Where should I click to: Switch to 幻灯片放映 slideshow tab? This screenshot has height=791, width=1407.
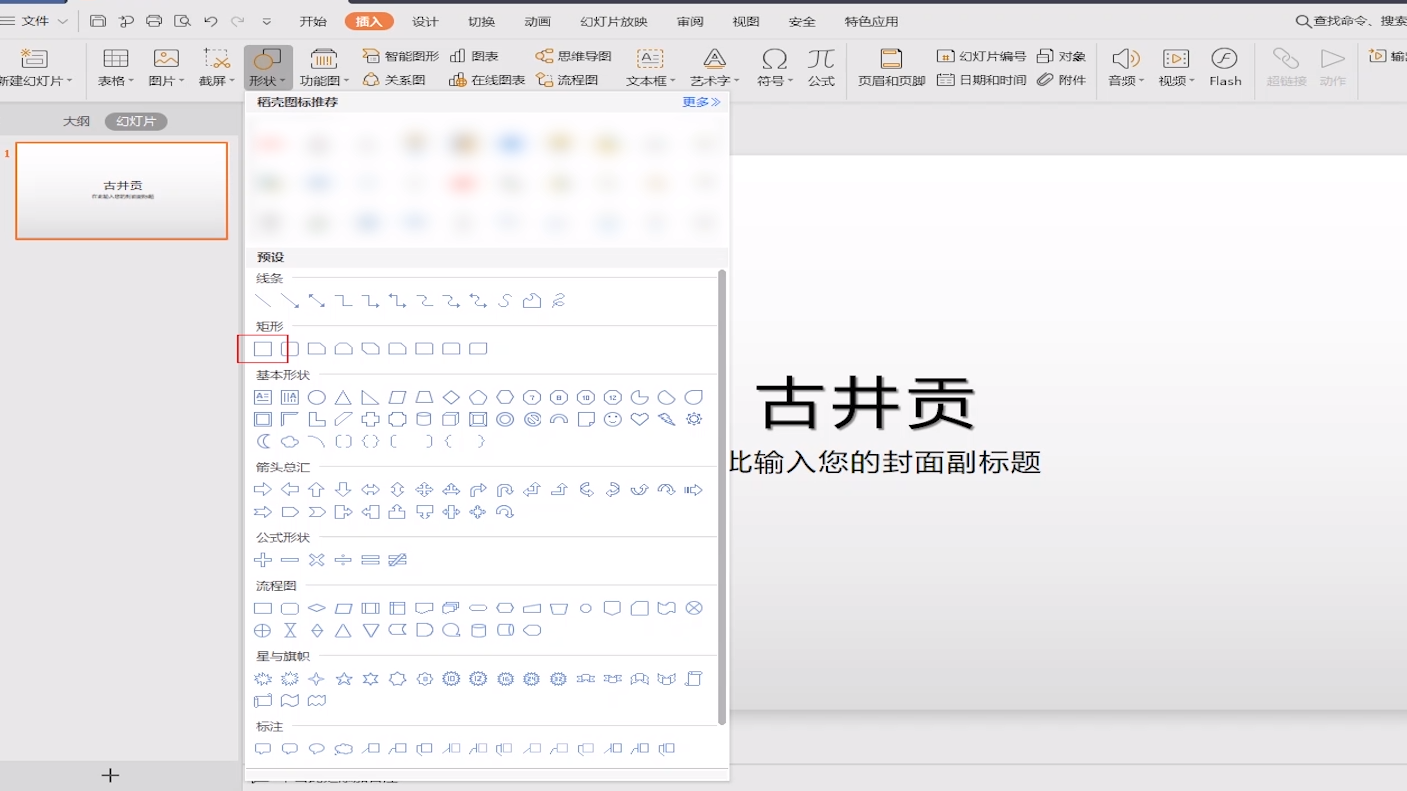[614, 21]
